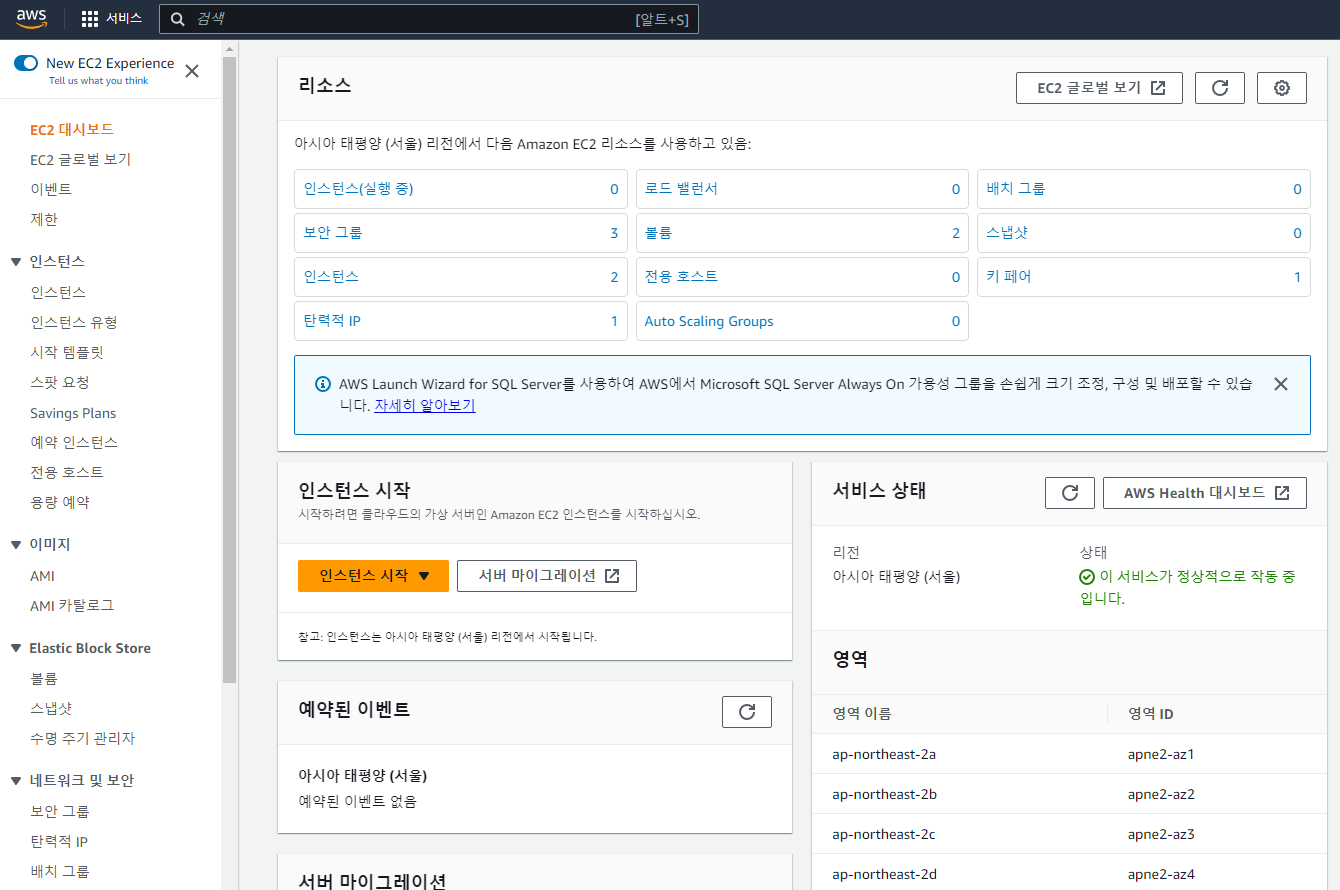Open the 서비스 grid menu icon
Screen dimensions: 1340x890
90,19
